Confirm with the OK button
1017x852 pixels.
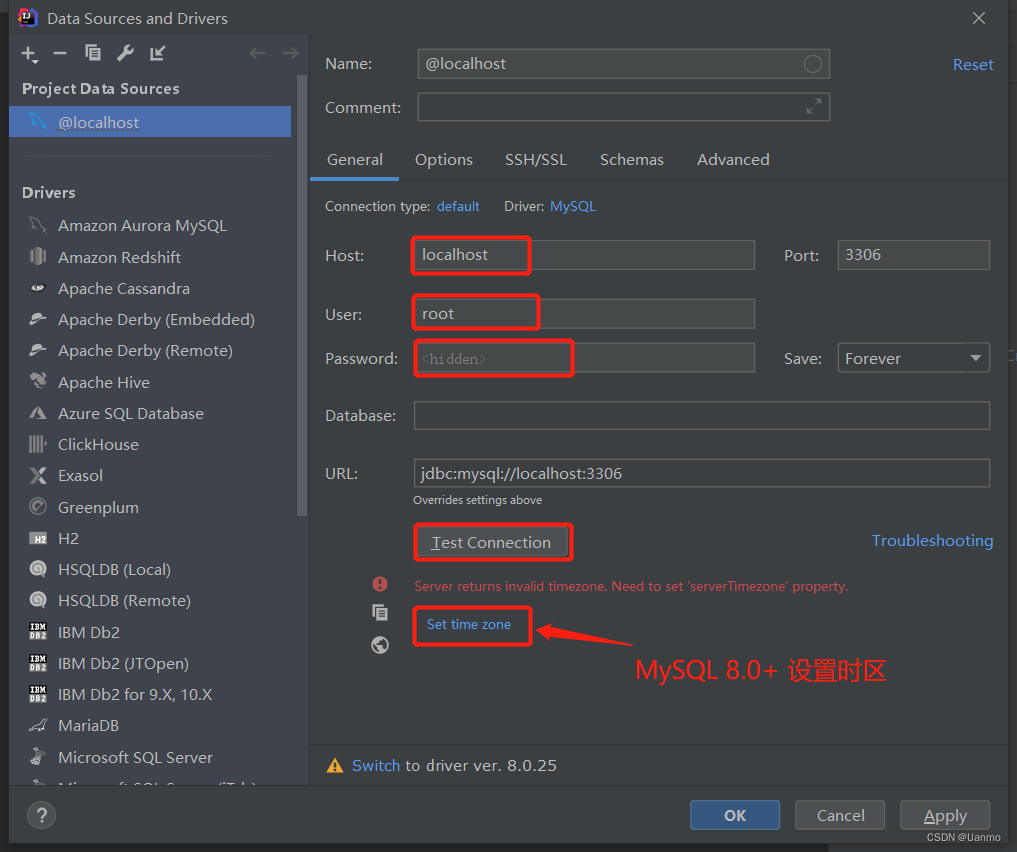point(735,815)
